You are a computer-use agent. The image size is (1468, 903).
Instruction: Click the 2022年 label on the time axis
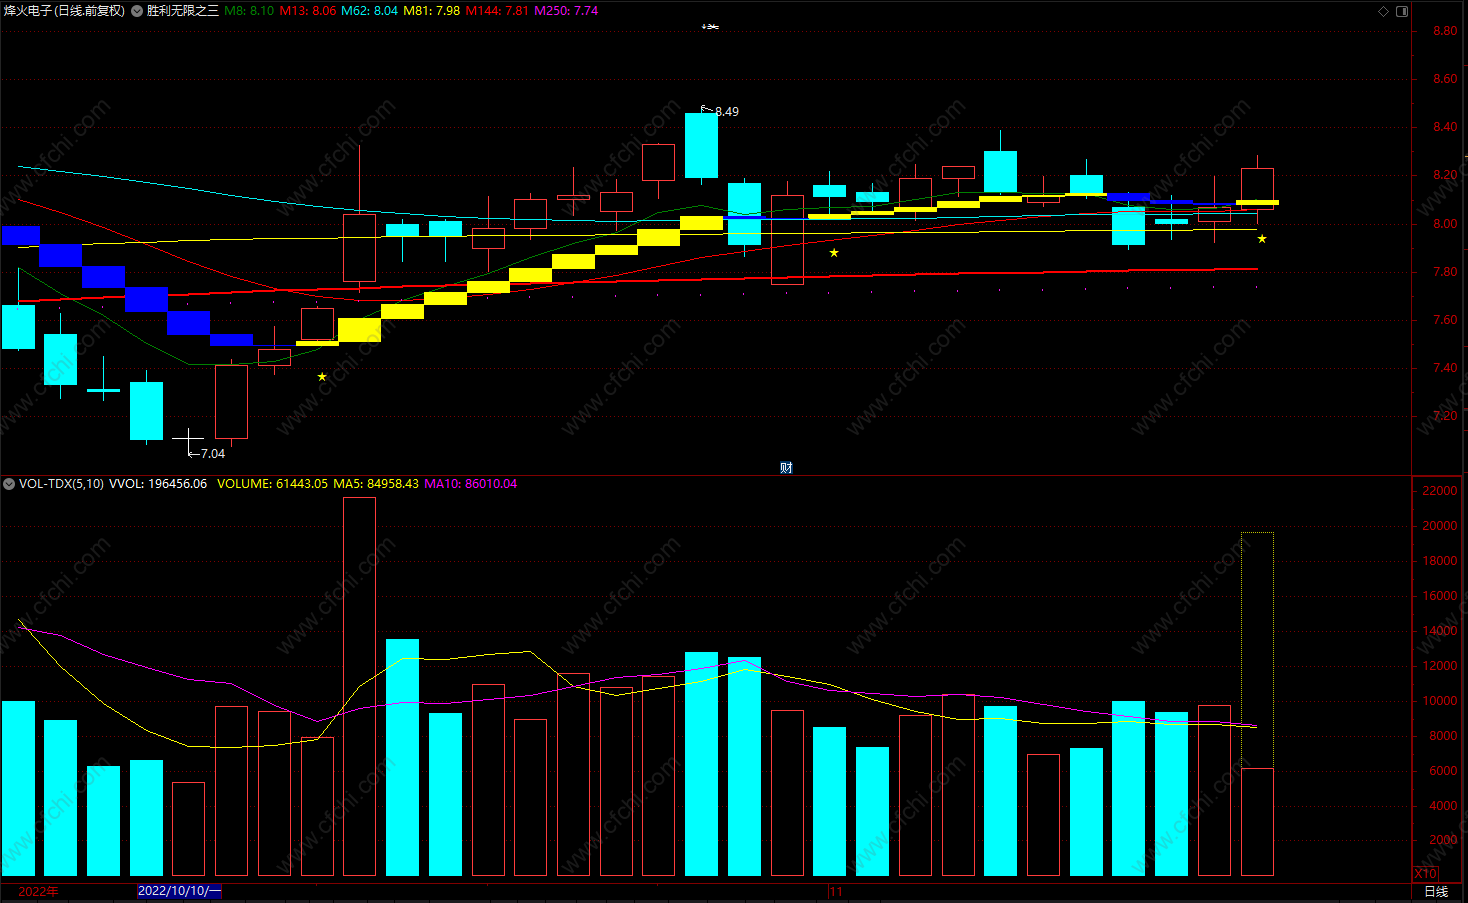click(38, 891)
